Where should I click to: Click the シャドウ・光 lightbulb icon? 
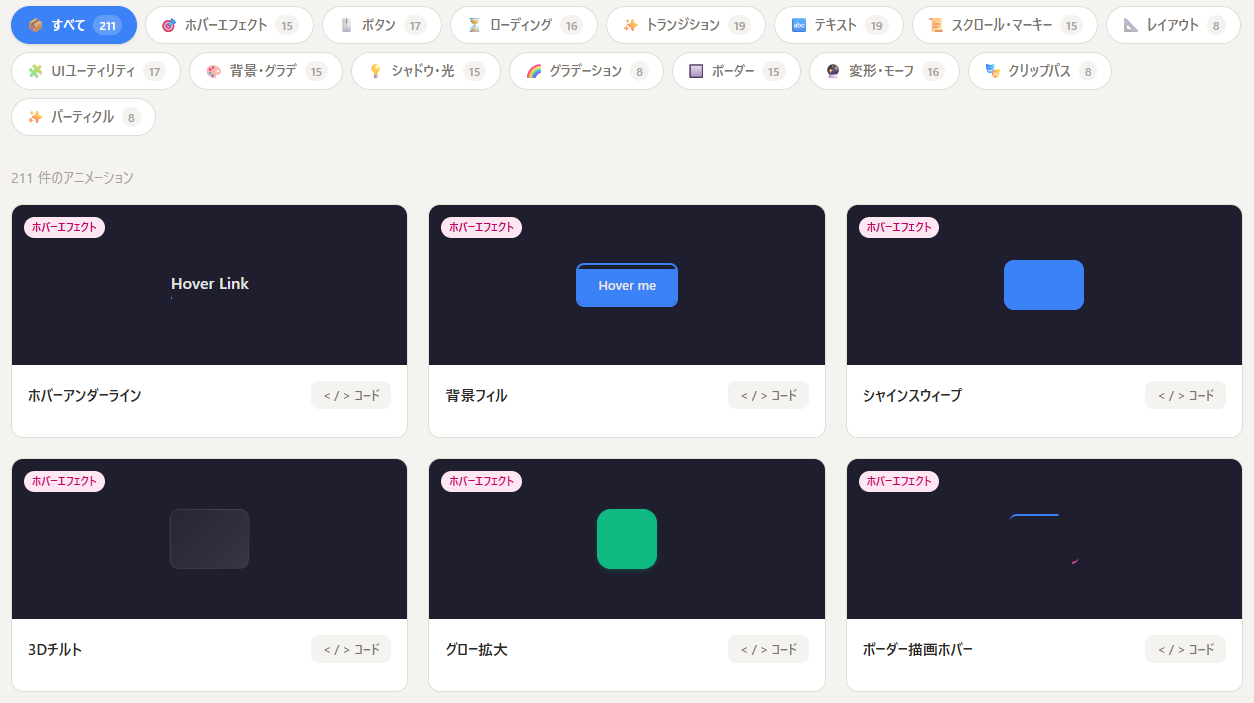click(376, 71)
